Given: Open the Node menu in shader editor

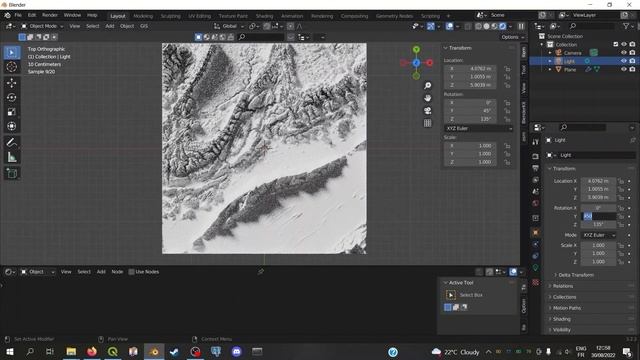Looking at the screenshot, I should click(117, 272).
